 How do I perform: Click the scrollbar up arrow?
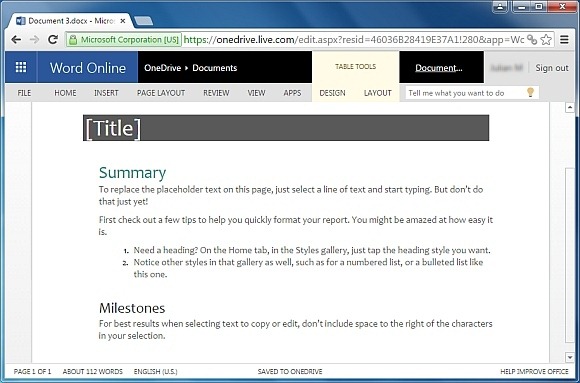tap(570, 108)
